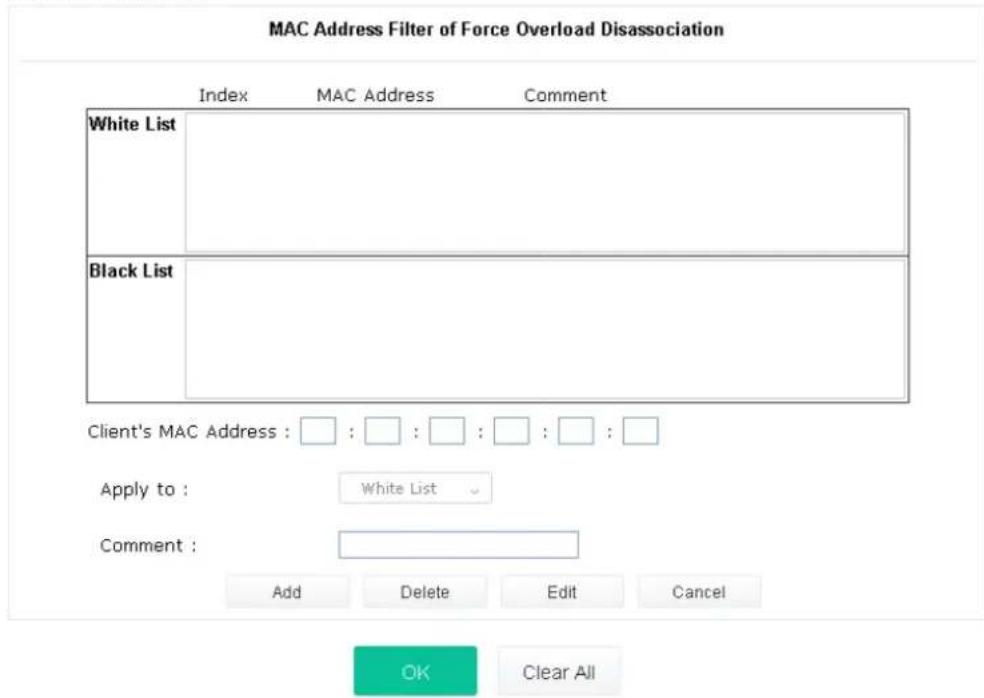Focus the fourth MAC address octet box
The image size is (984, 698).
tap(511, 431)
